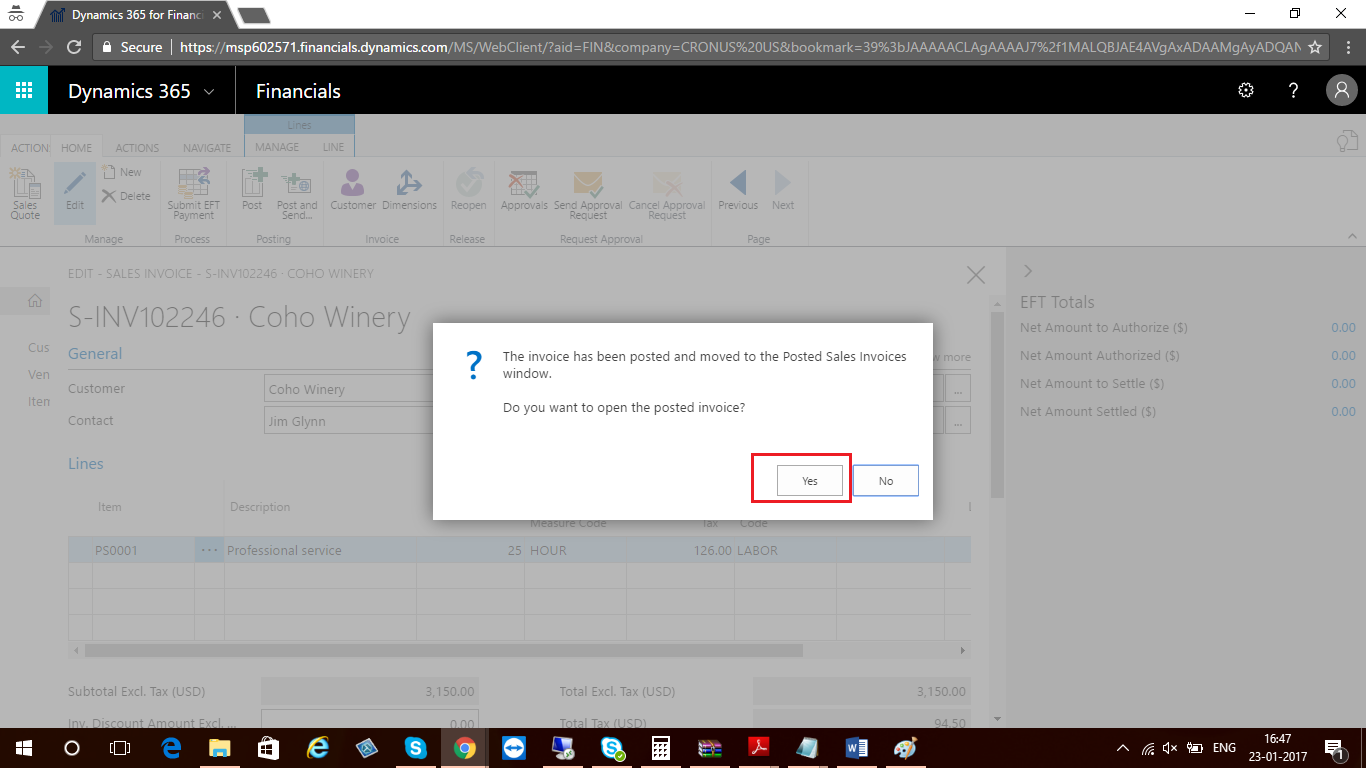Switch to the MANAGE lines tab
The image size is (1366, 768).
point(277,147)
